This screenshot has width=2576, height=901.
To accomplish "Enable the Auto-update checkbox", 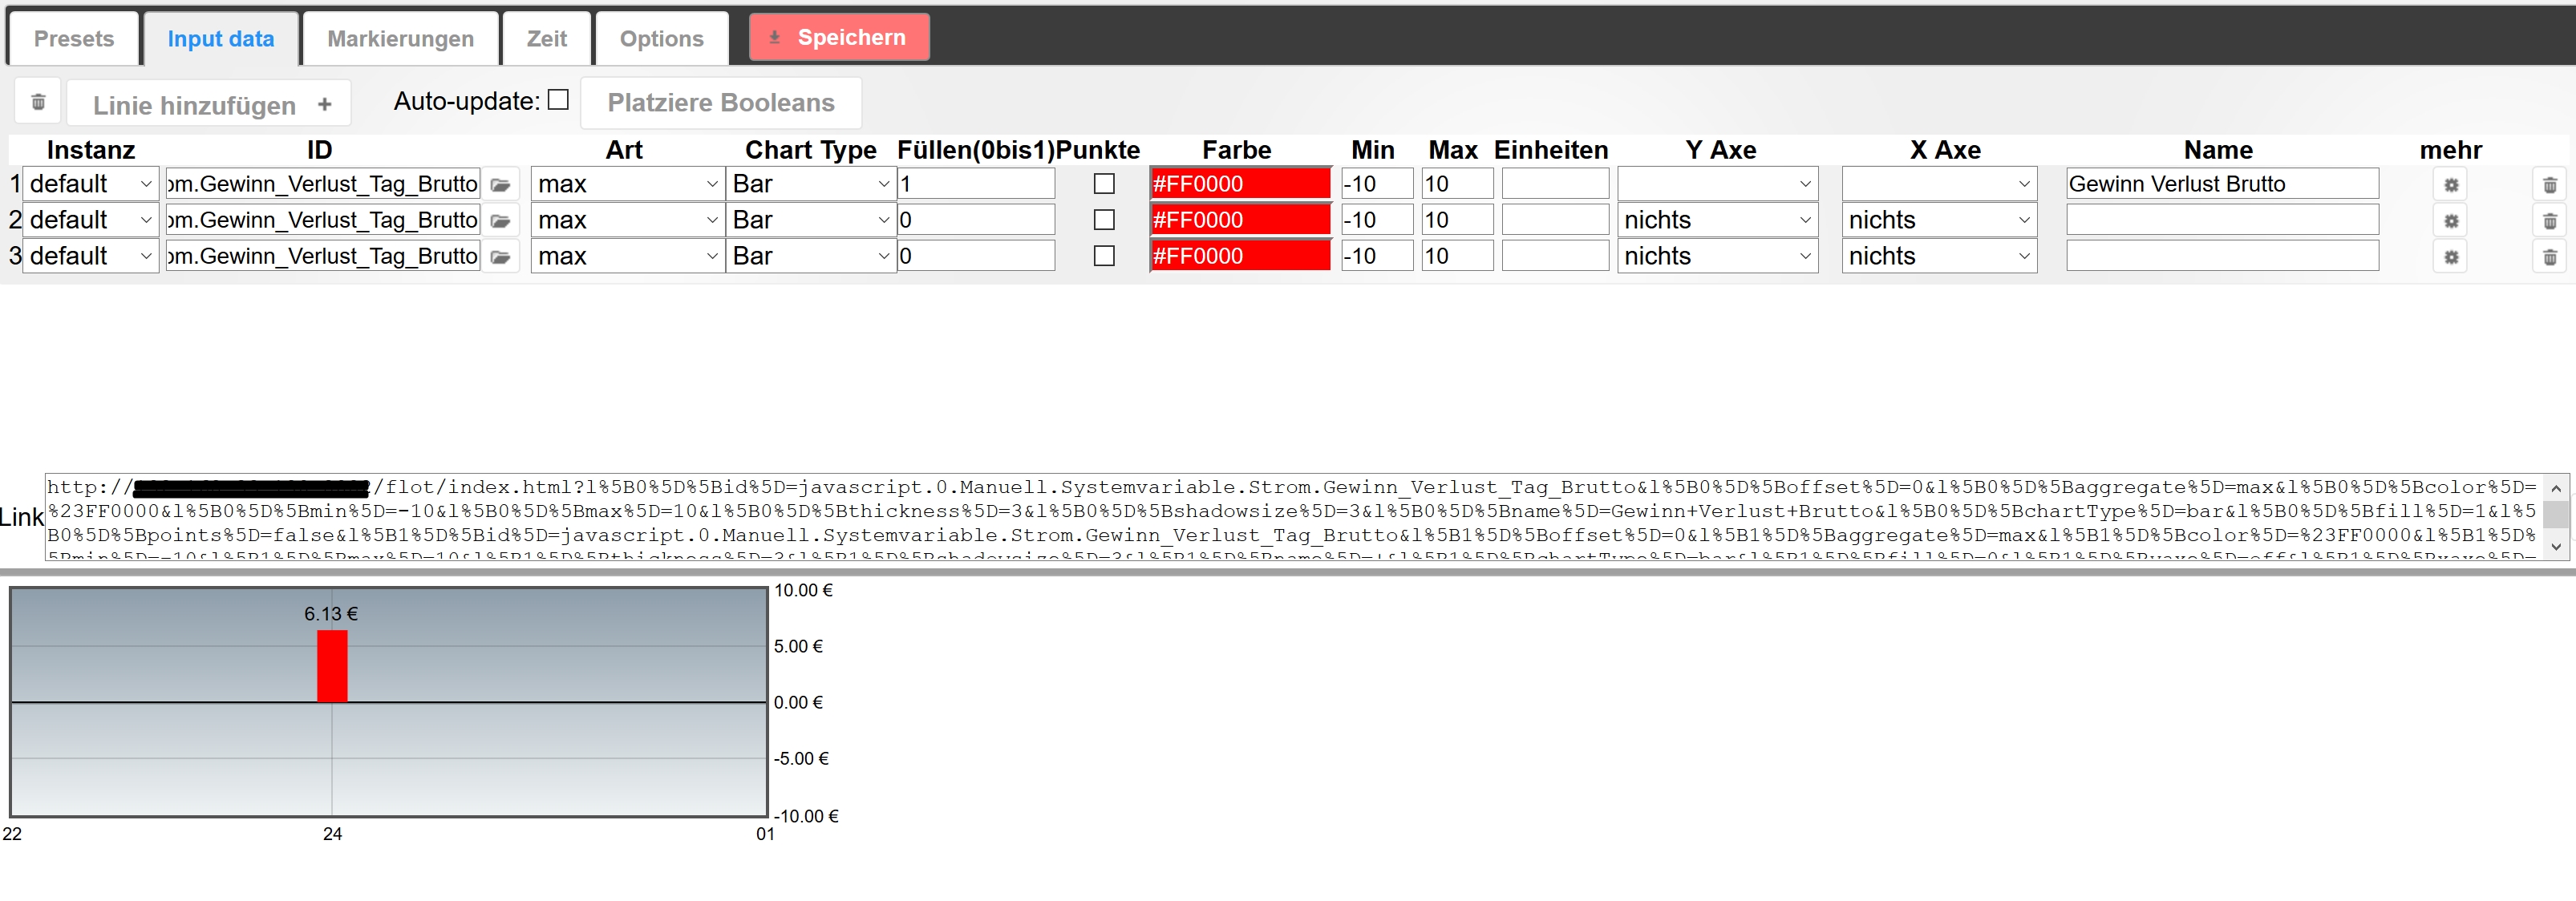I will [x=559, y=100].
